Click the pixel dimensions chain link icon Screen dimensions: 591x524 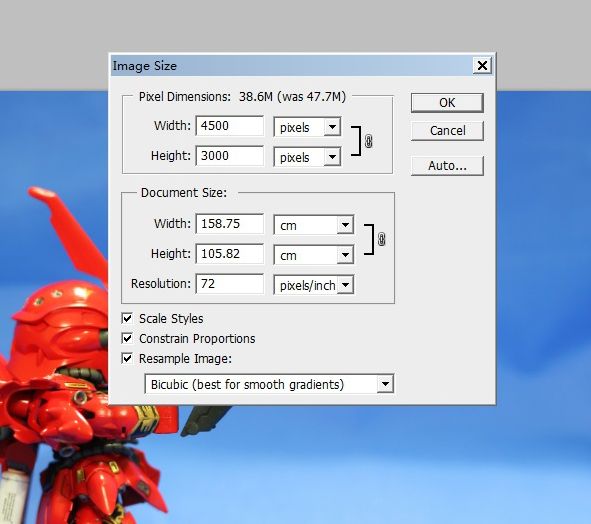pyautogui.click(x=369, y=141)
